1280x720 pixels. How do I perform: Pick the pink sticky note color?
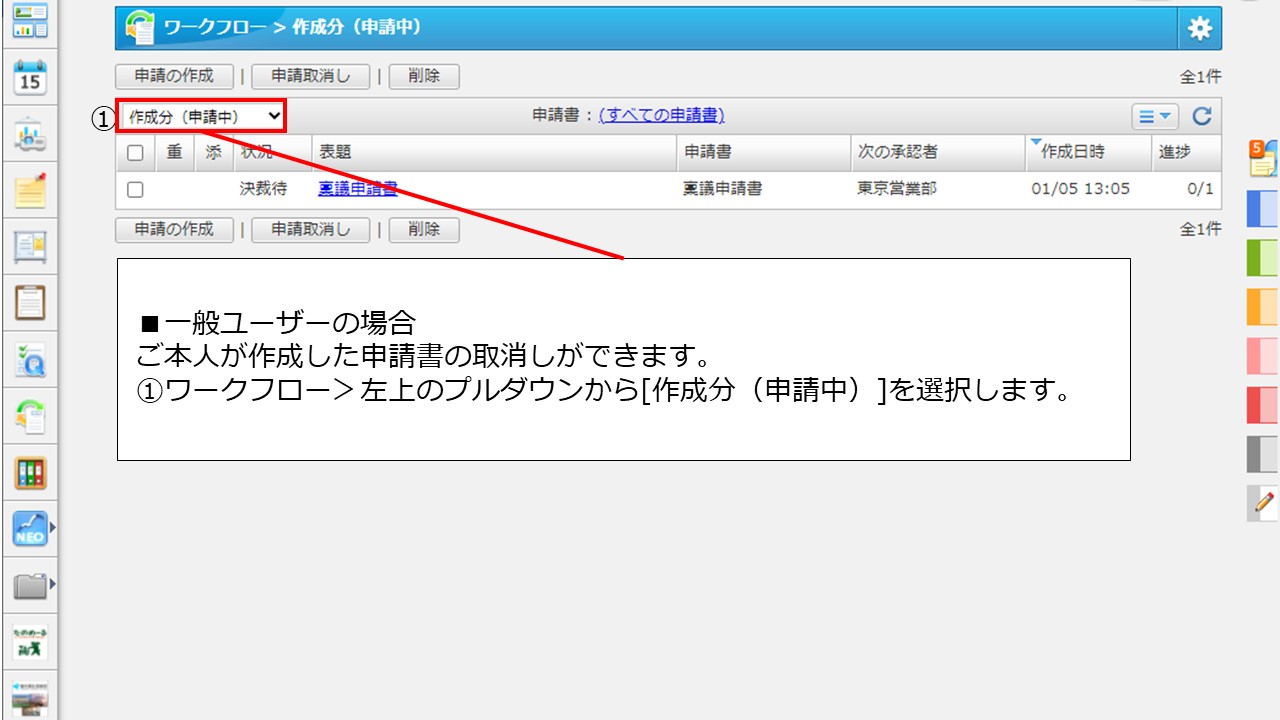(x=1263, y=356)
